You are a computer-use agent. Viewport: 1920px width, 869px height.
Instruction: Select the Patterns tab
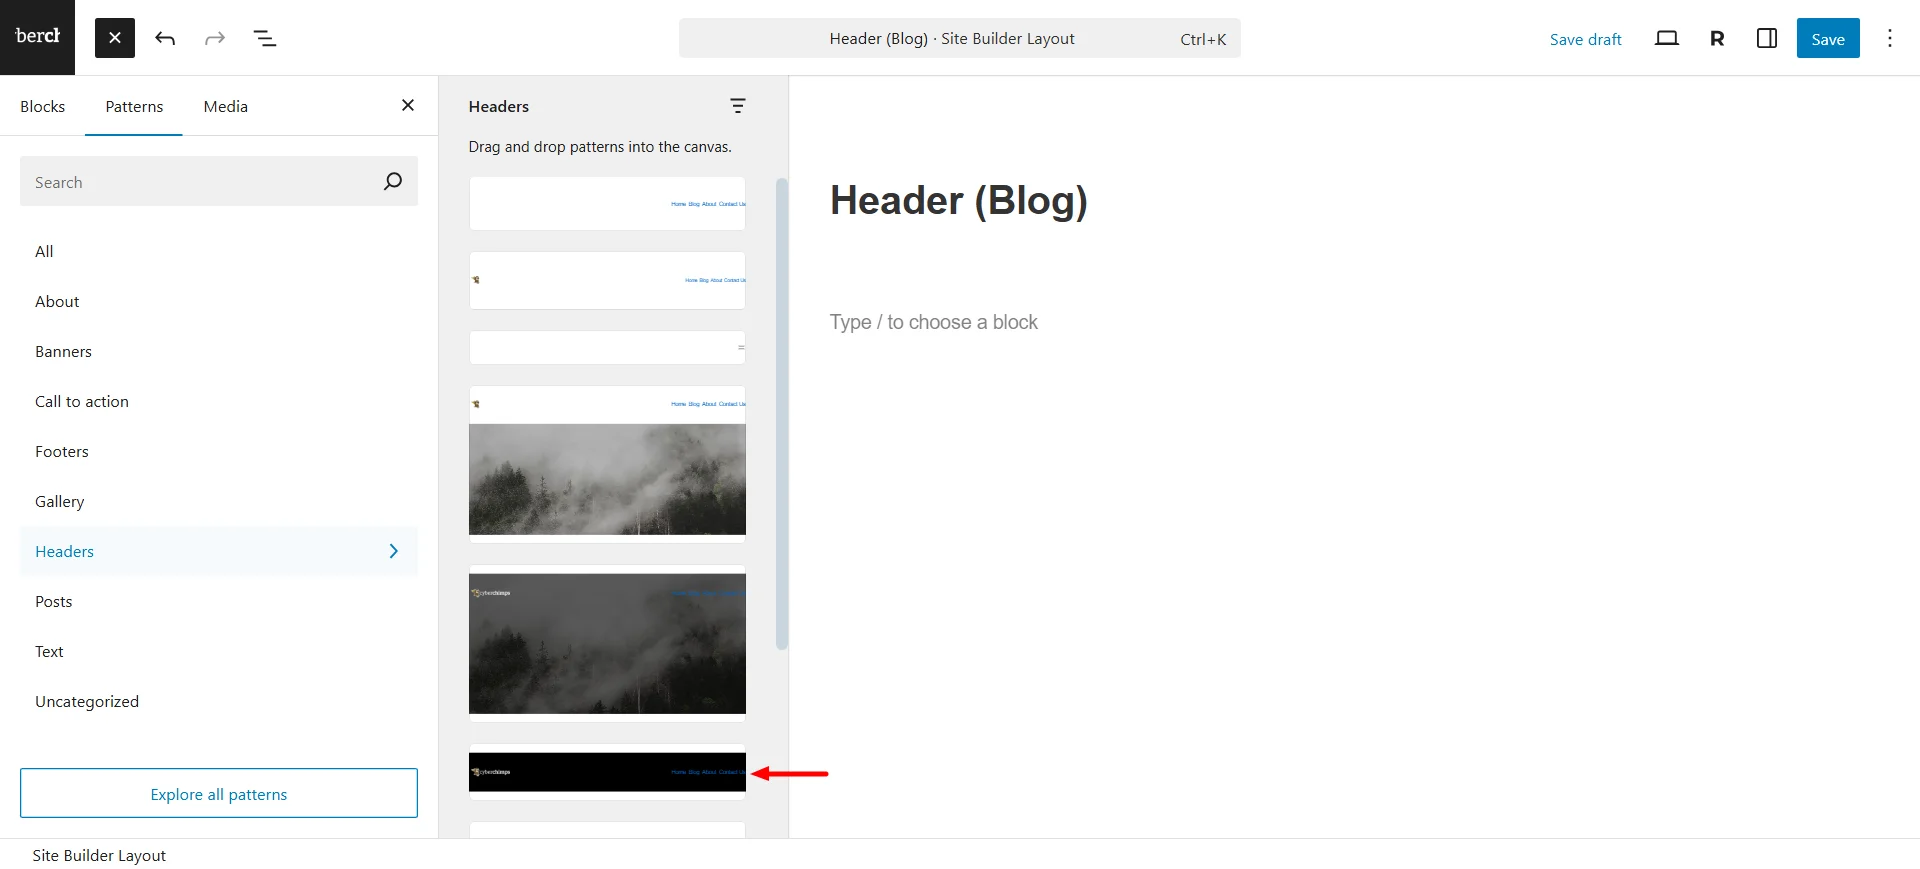[134, 106]
